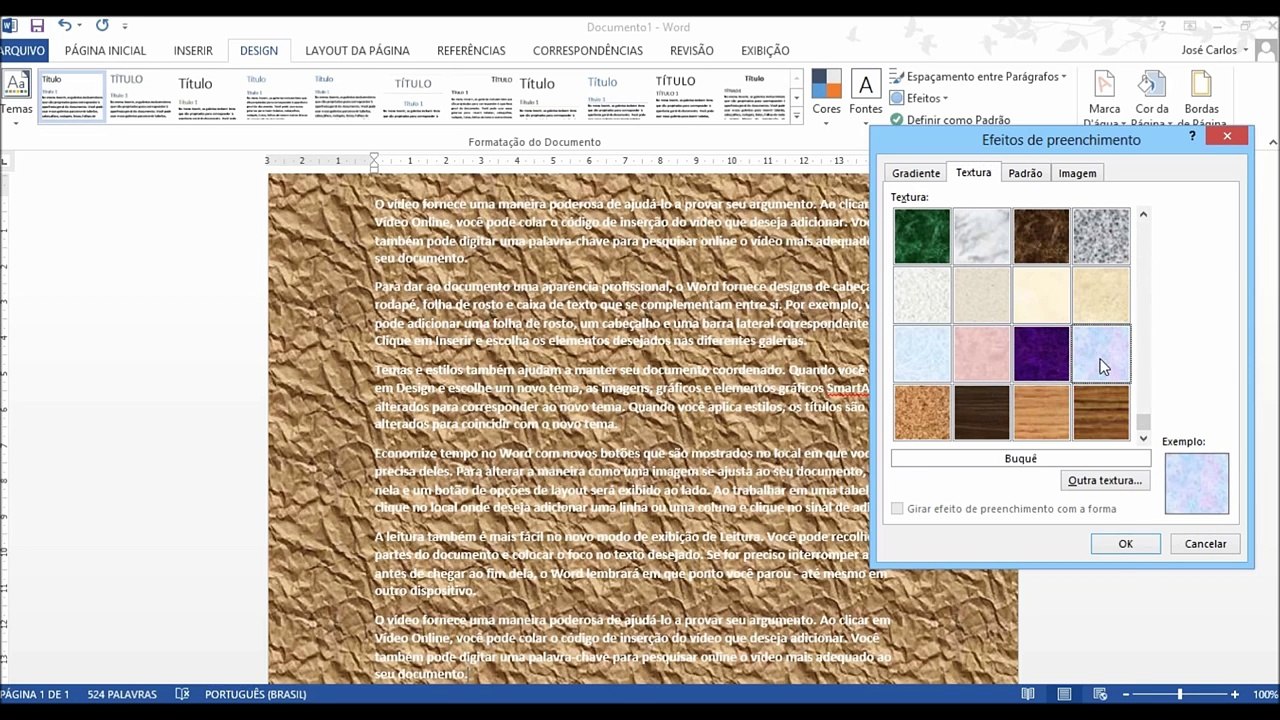The height and width of the screenshot is (720, 1280).
Task: Click the Outra textura button
Action: click(x=1105, y=481)
